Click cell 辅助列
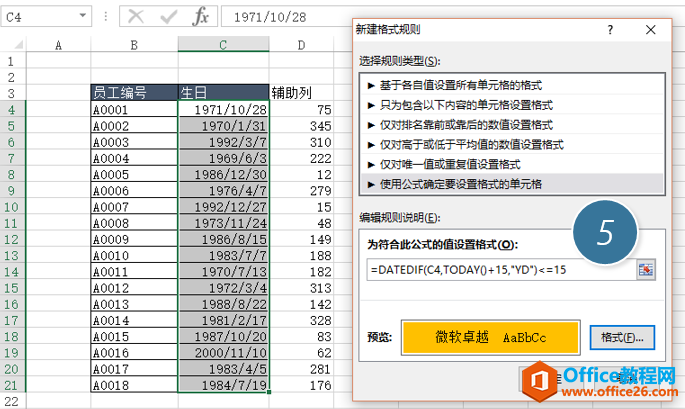The width and height of the screenshot is (685, 409). click(301, 93)
